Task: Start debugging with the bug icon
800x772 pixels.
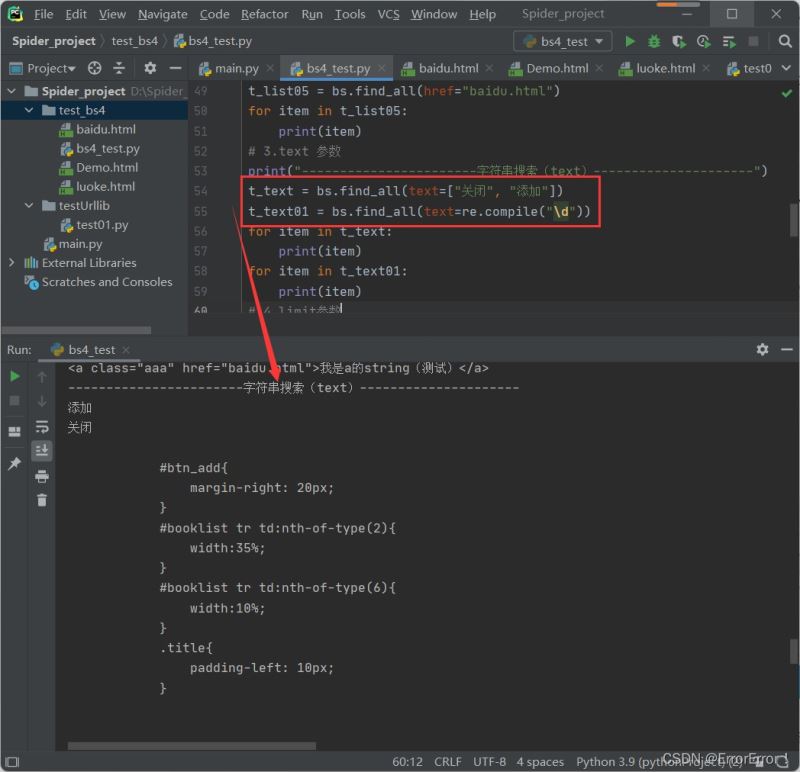Action: [x=654, y=41]
